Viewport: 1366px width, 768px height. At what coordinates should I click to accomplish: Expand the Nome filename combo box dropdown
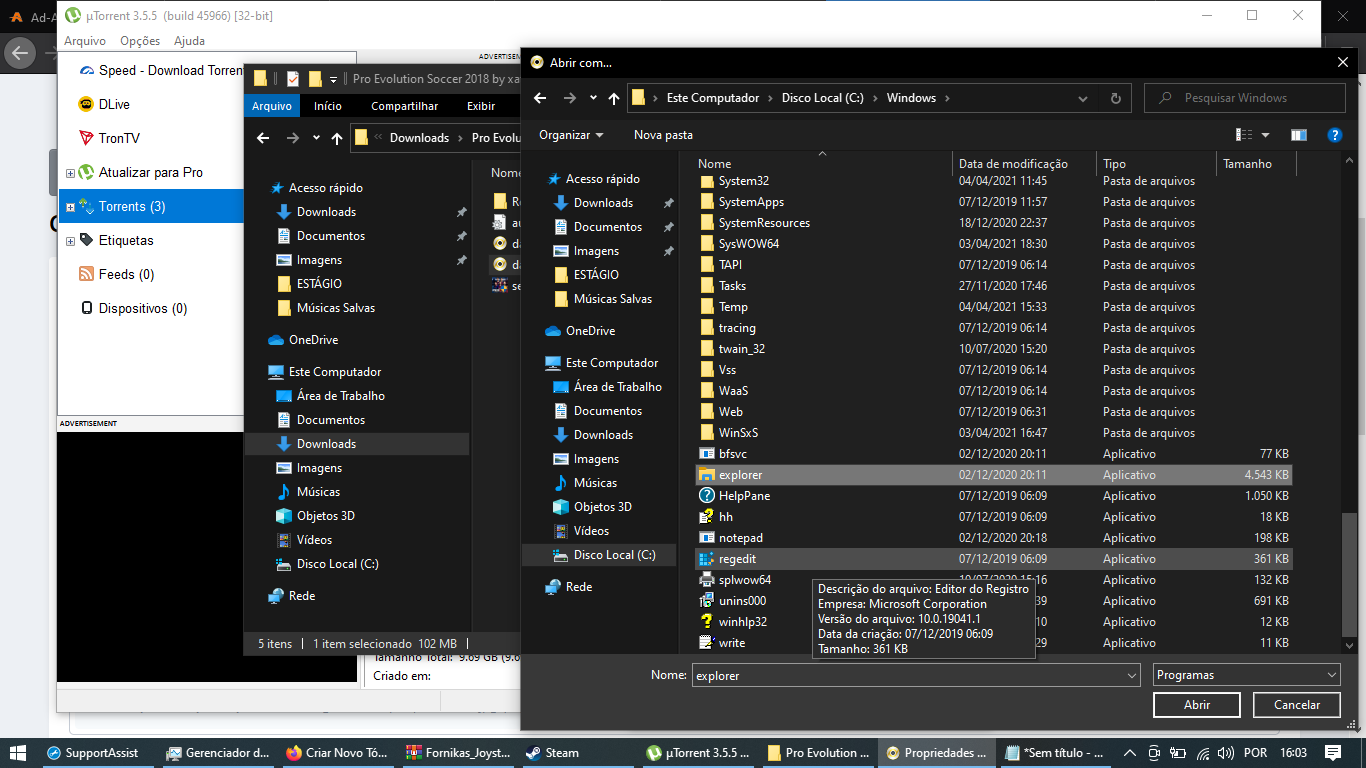(1131, 675)
